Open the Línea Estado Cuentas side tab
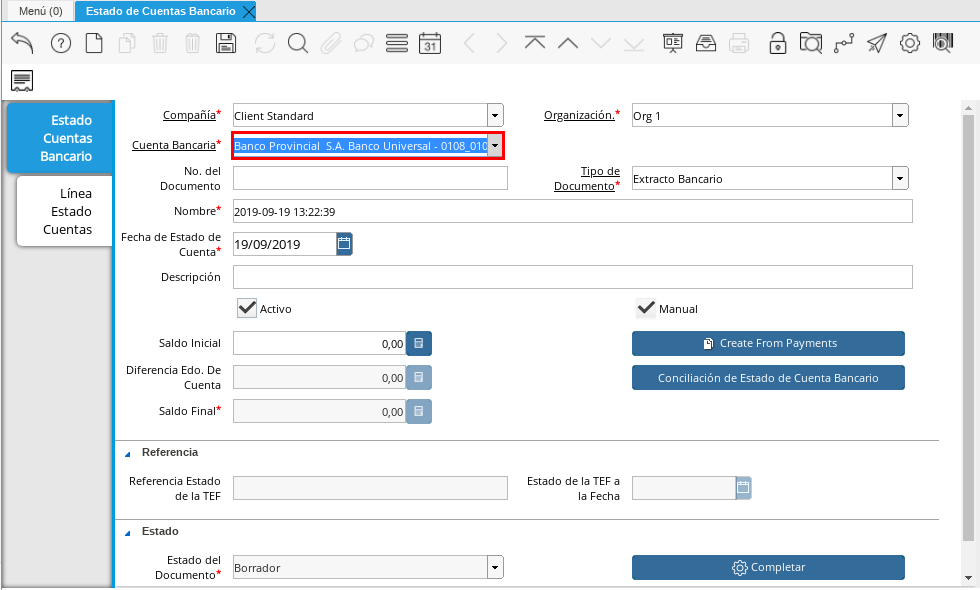 point(65,211)
